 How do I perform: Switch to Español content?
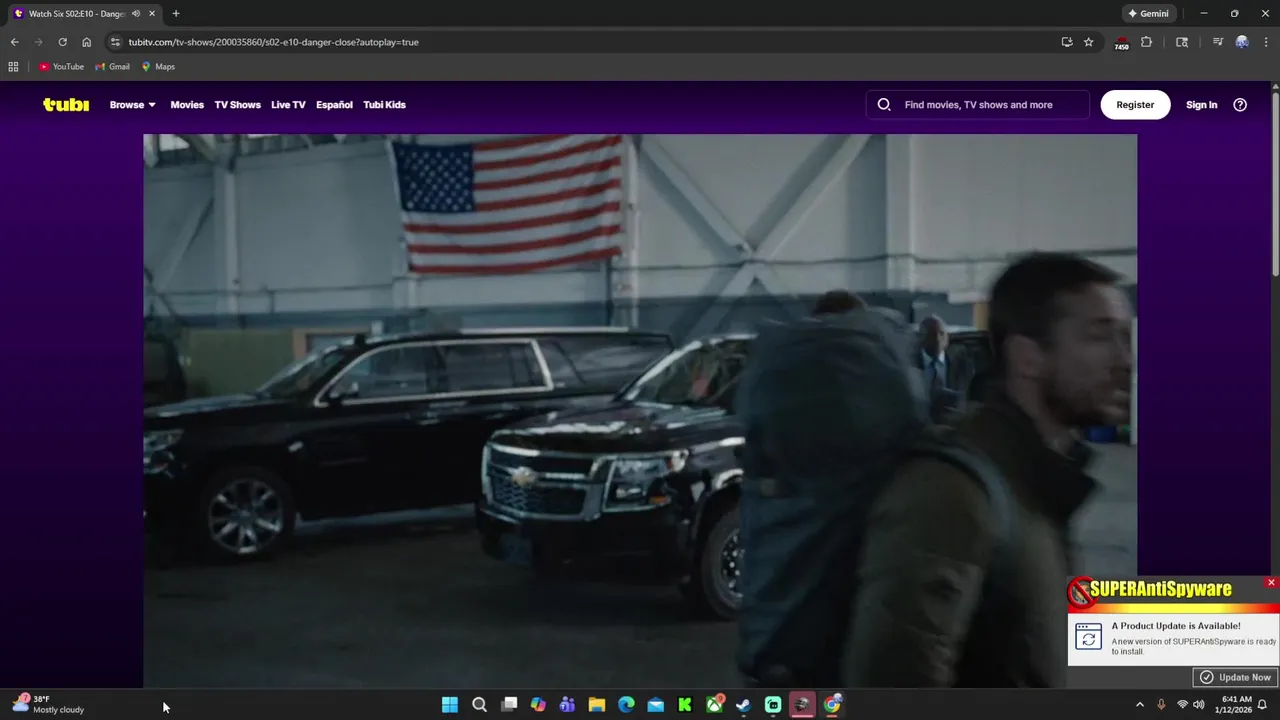coord(334,105)
